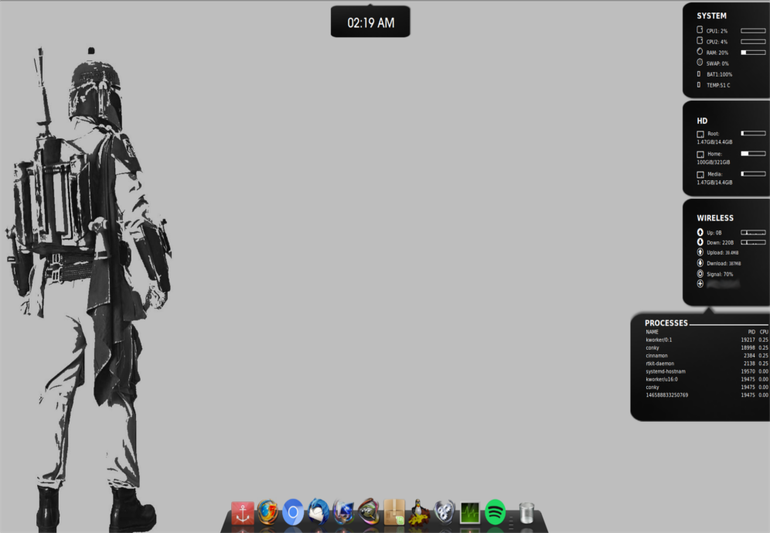Select the kworker/u16:0 process row
Screen dimensions: 770x533
pos(707,379)
